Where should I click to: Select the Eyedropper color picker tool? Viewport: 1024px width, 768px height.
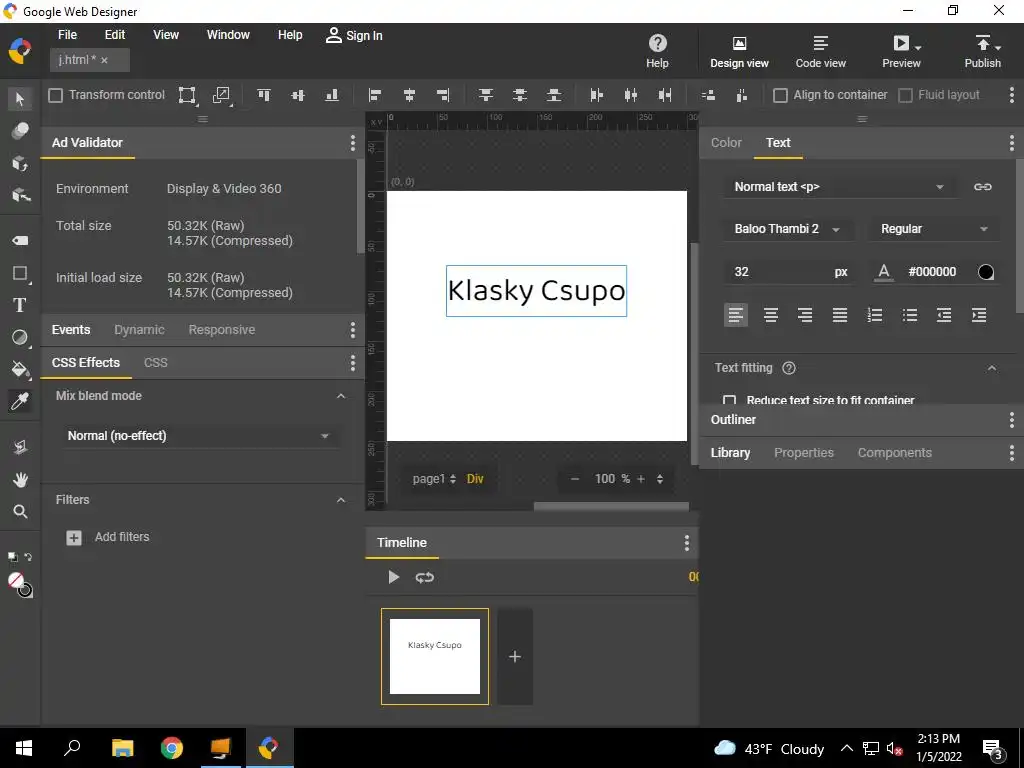coord(20,401)
